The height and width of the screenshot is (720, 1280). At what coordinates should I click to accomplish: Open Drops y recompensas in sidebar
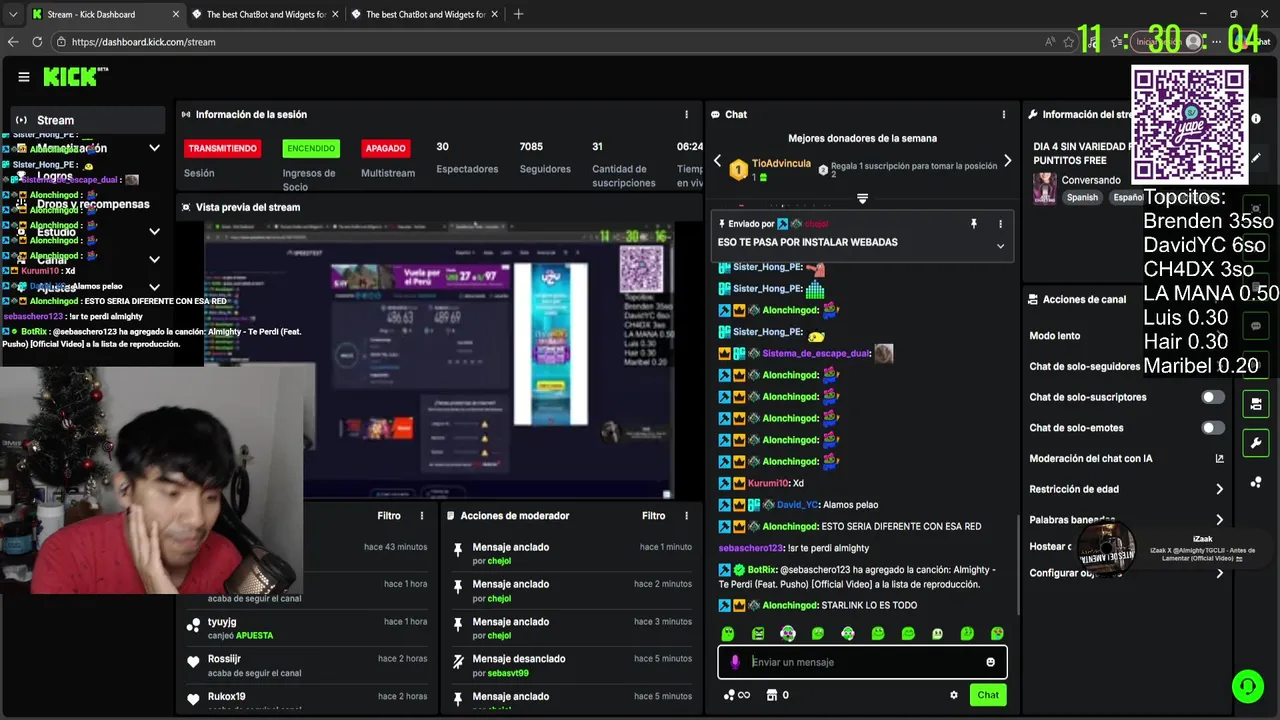[x=88, y=204]
